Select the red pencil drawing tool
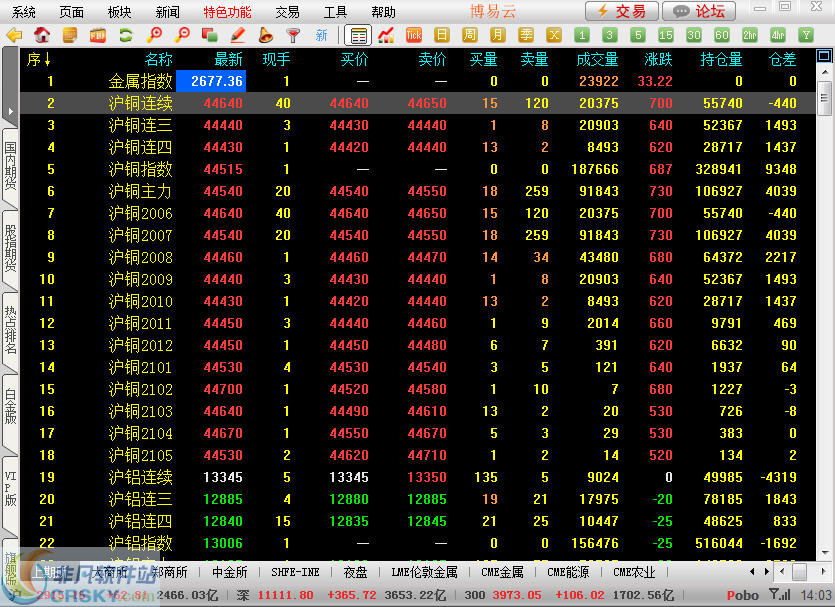835x607 pixels. [x=238, y=35]
